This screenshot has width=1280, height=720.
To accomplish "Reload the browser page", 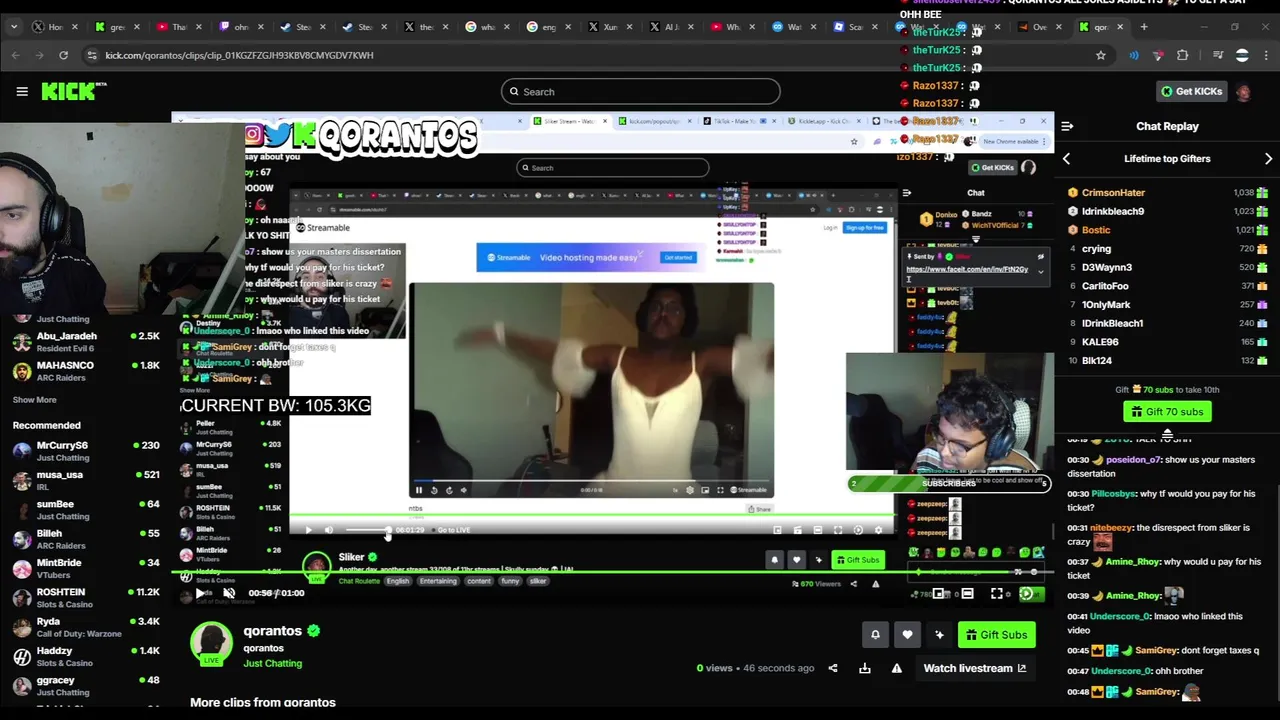I will pos(63,55).
